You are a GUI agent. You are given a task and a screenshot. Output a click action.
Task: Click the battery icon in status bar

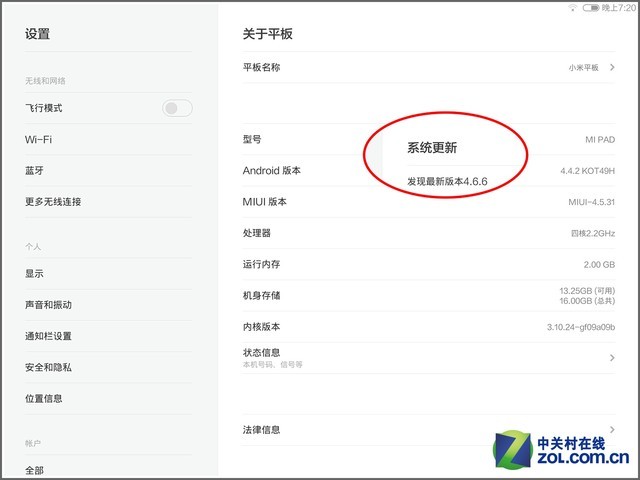pos(591,7)
